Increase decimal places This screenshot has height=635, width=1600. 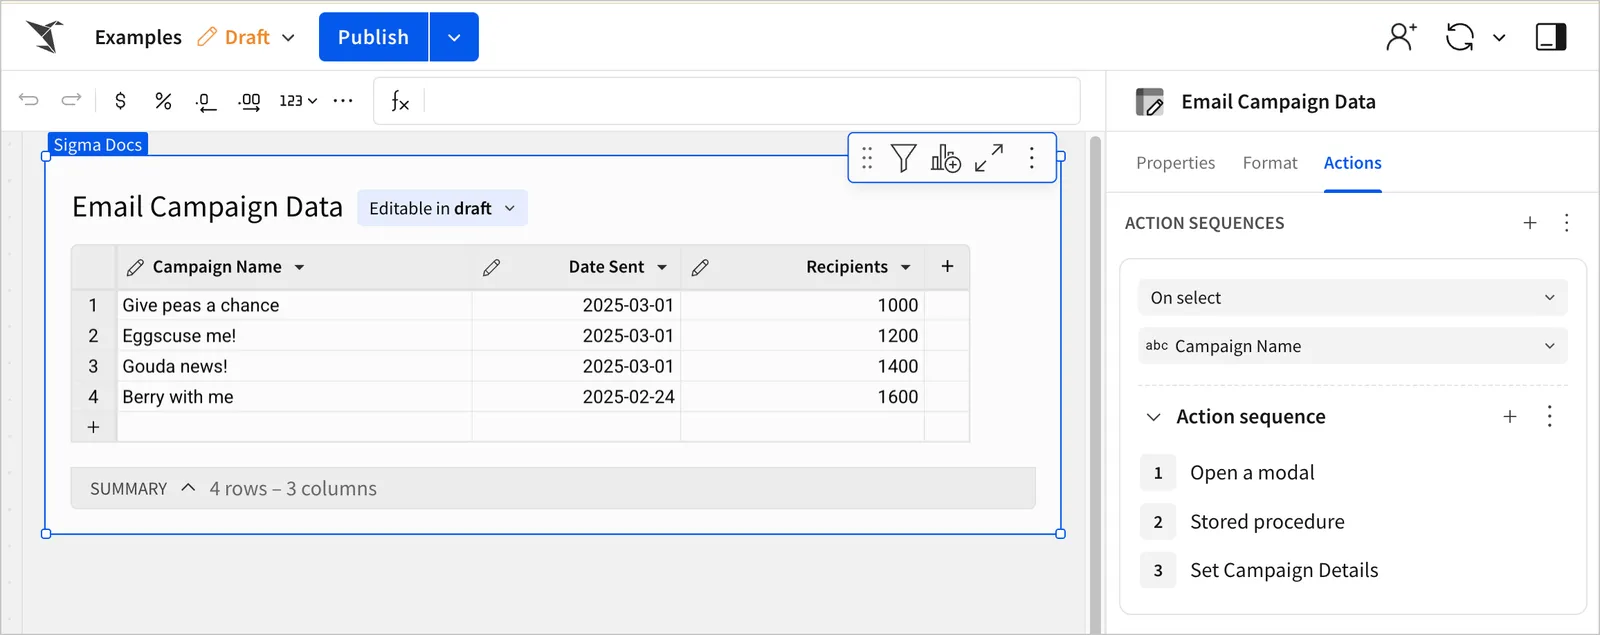pyautogui.click(x=249, y=101)
